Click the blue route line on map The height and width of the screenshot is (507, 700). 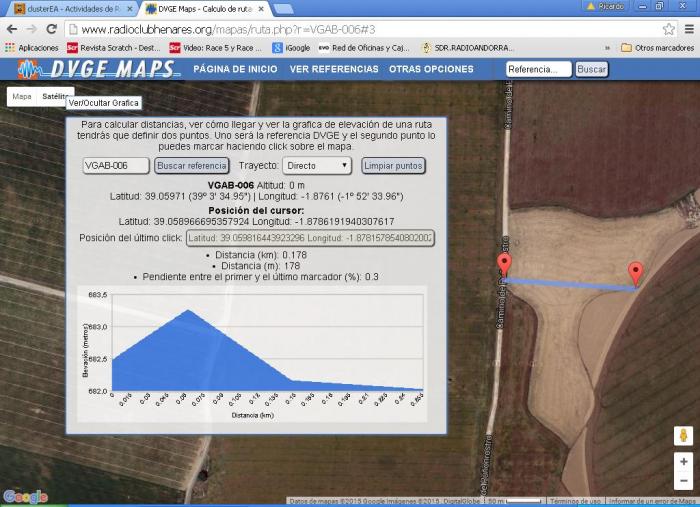click(x=569, y=284)
